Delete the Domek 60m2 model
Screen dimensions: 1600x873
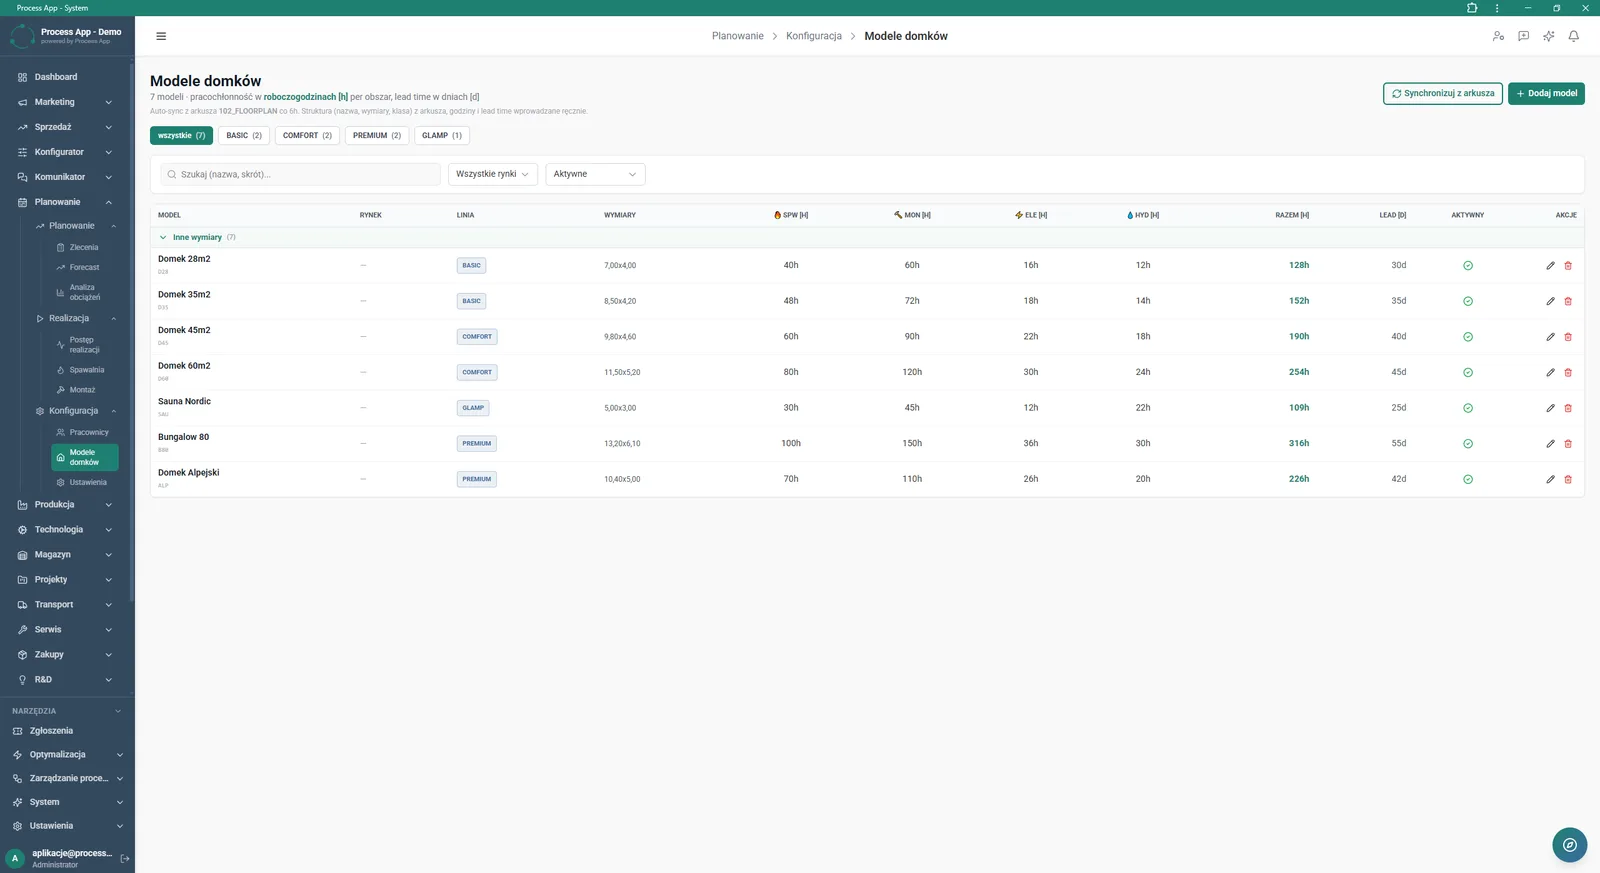[x=1568, y=372]
